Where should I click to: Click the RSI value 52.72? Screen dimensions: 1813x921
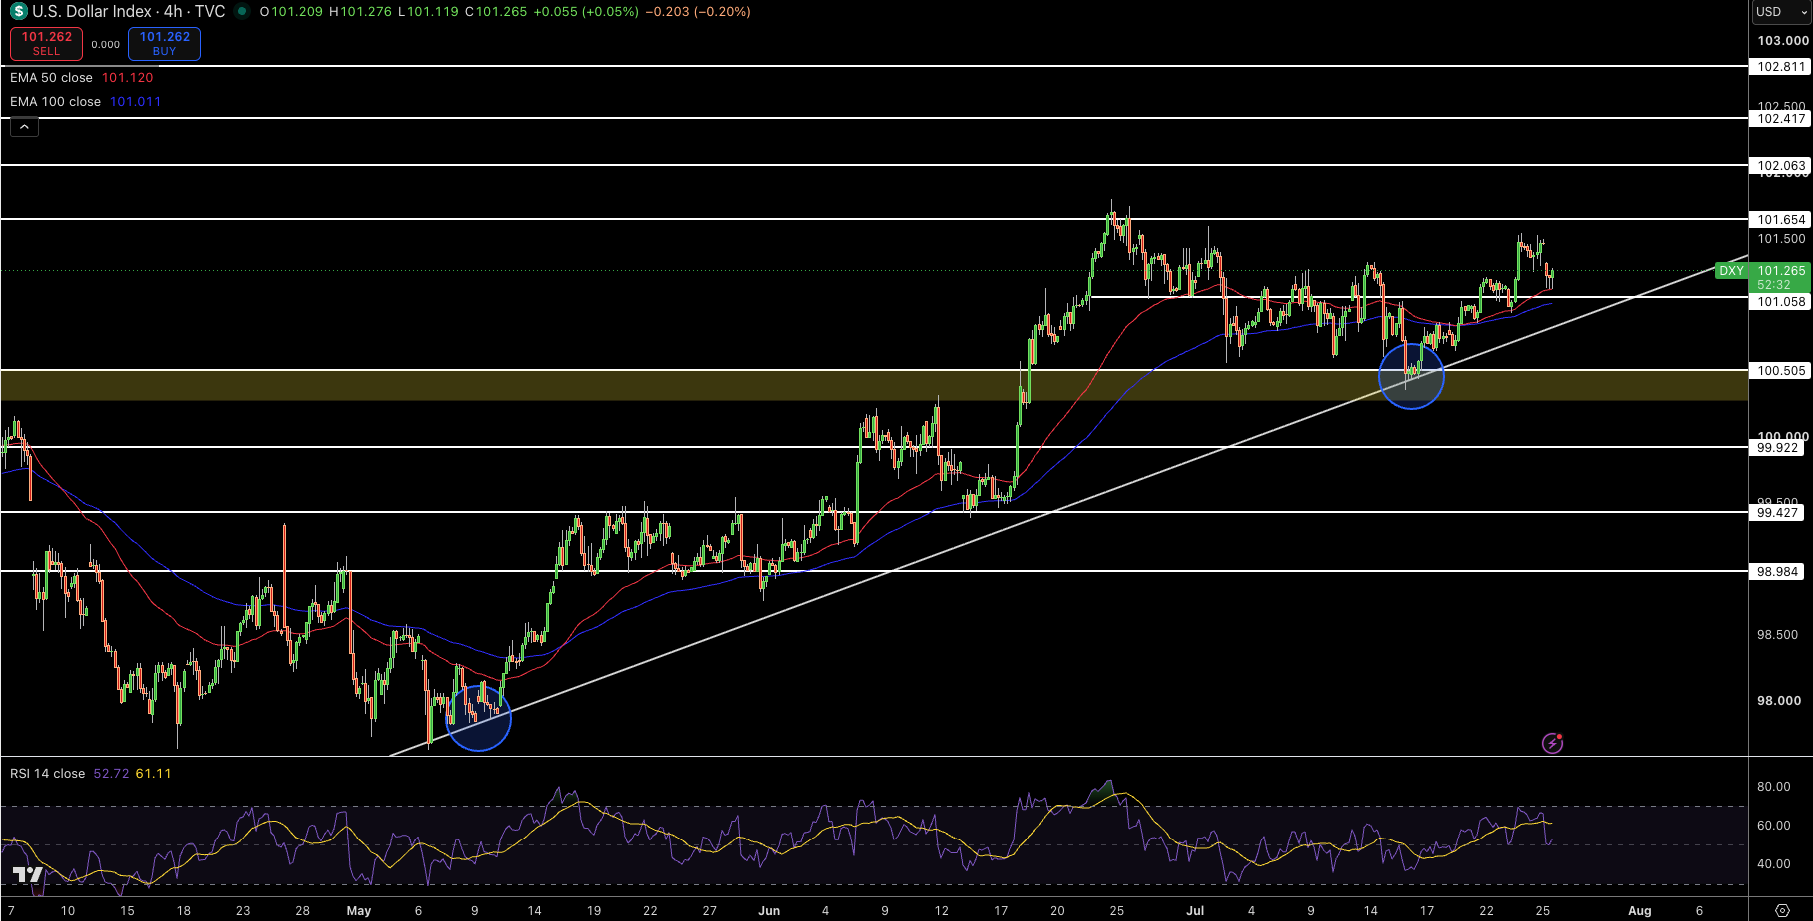pyautogui.click(x=111, y=774)
